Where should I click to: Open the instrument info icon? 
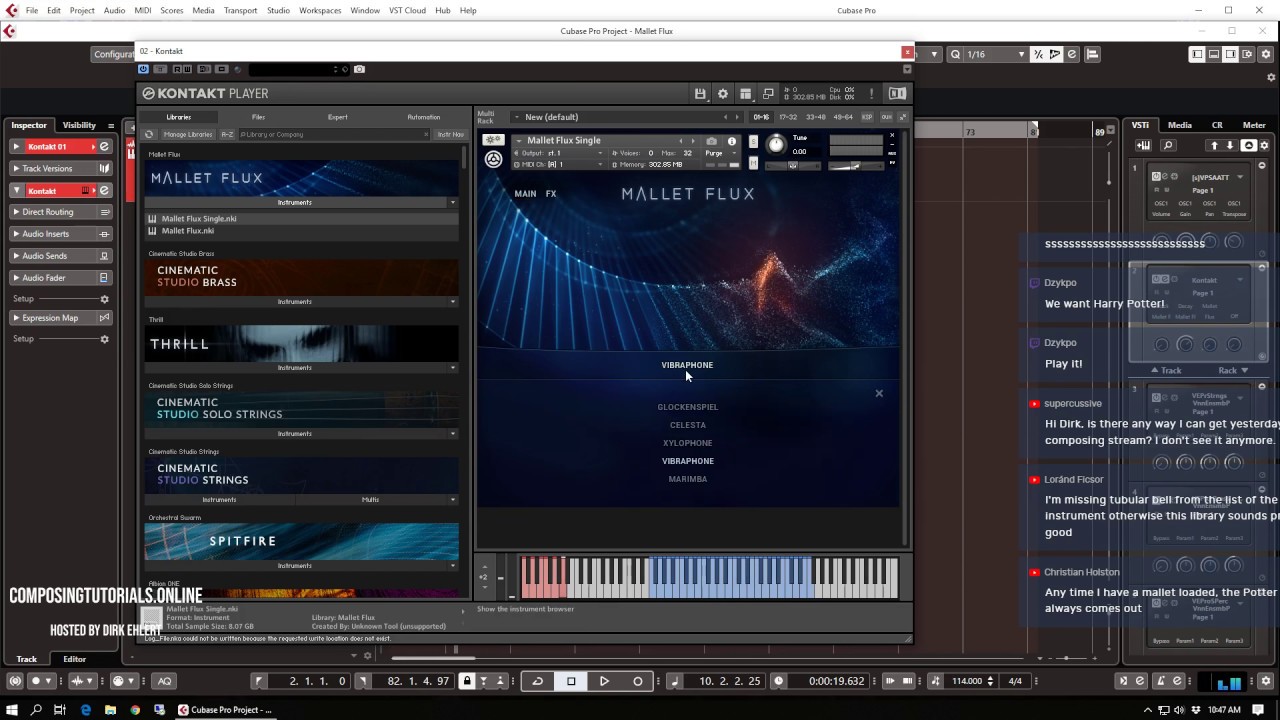pos(732,141)
